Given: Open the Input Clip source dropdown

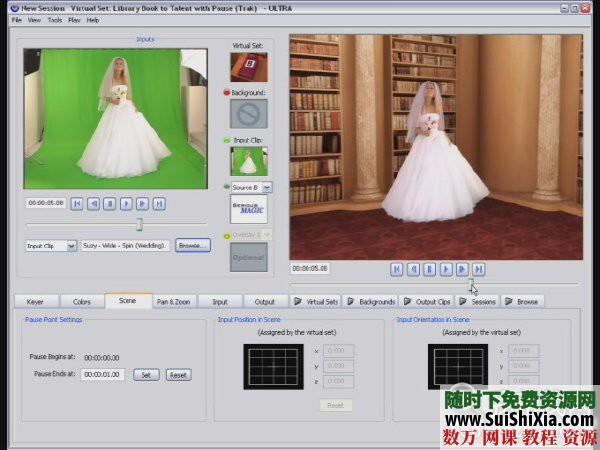Looking at the screenshot, I should [x=71, y=245].
